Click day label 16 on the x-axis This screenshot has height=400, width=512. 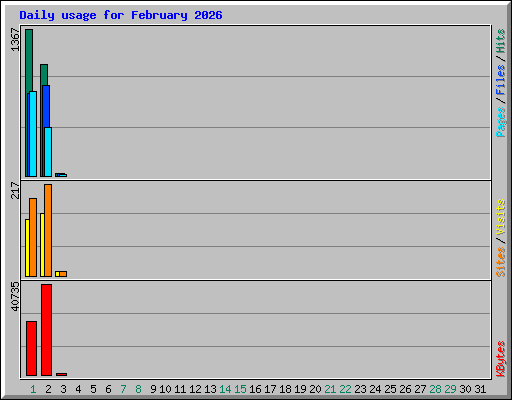[255, 389]
